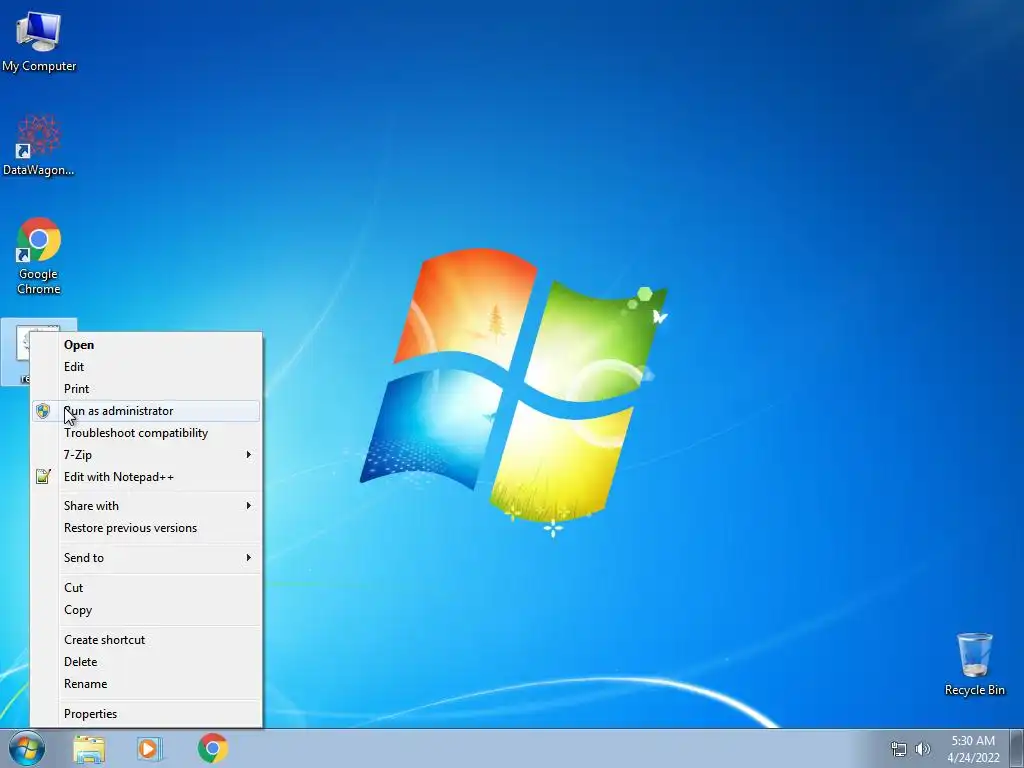Select Run as administrator
The width and height of the screenshot is (1024, 768).
coord(146,411)
